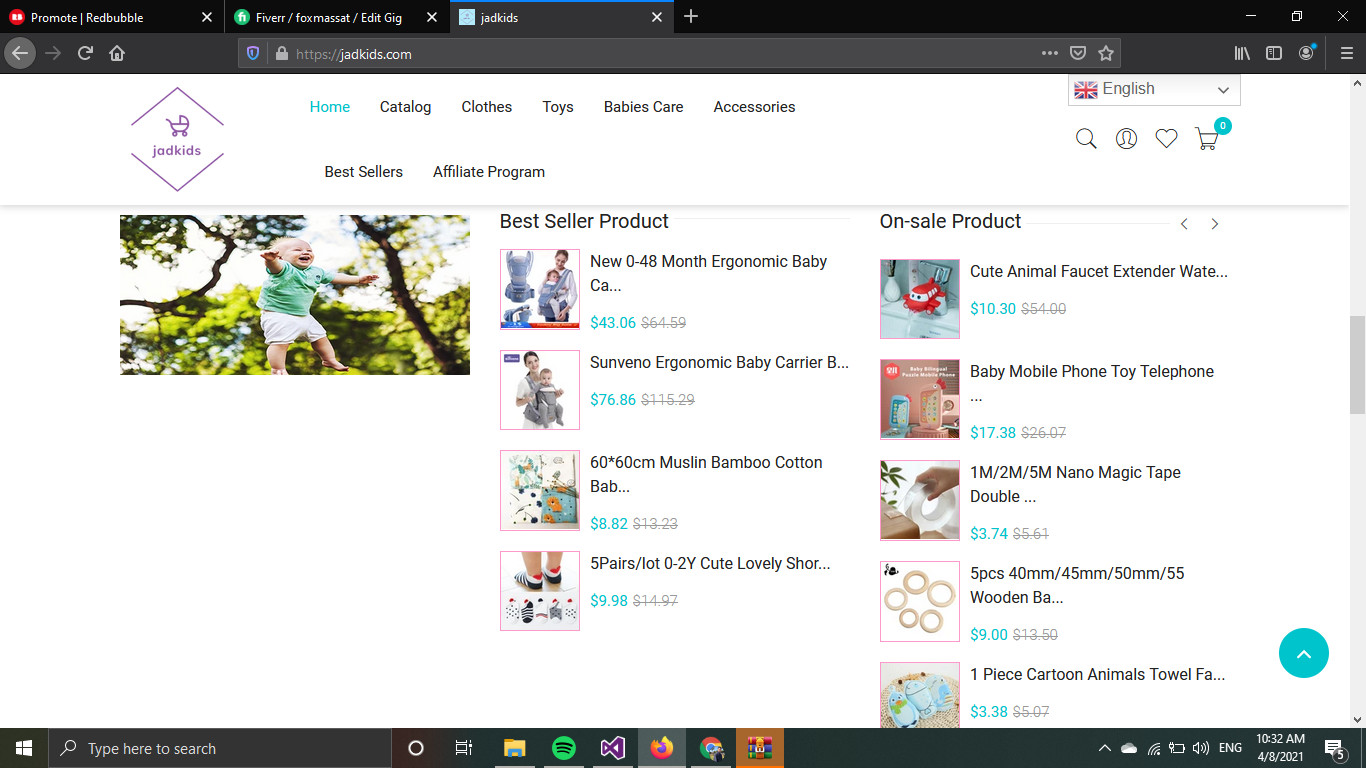Click the Save to Pocket icon

tap(1078, 53)
